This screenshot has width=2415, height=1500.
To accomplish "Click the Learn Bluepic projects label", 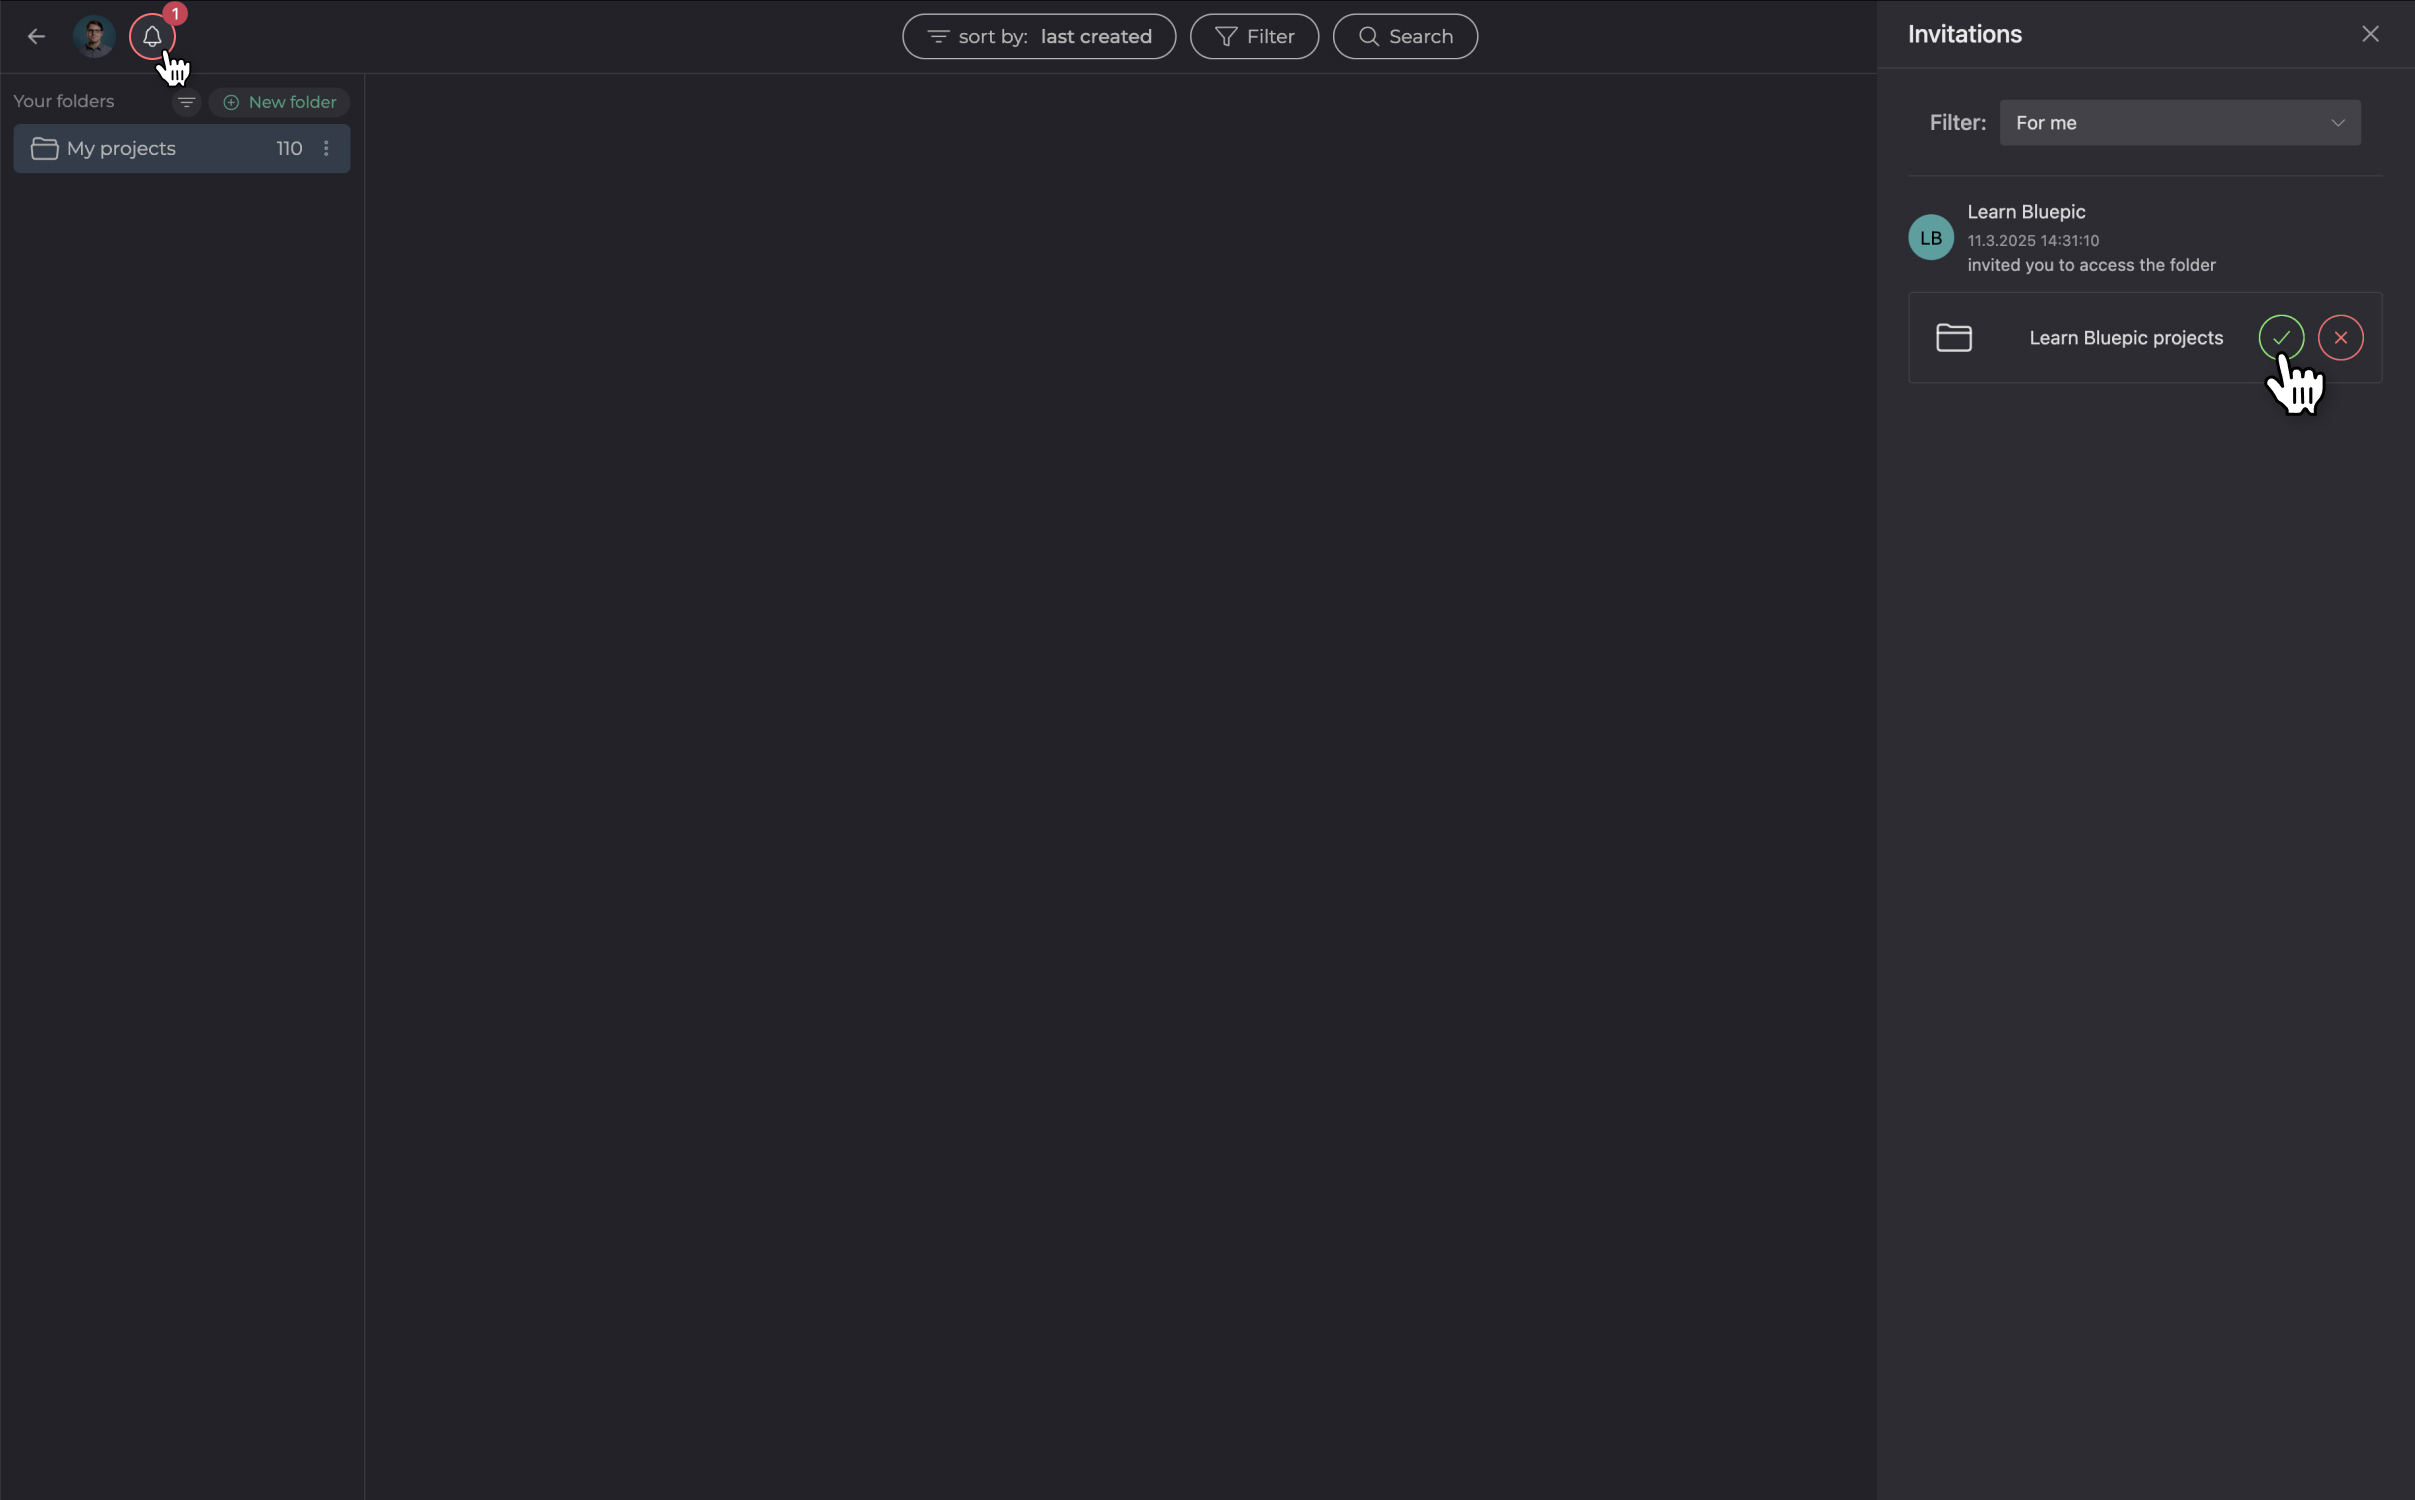I will click(x=2126, y=338).
